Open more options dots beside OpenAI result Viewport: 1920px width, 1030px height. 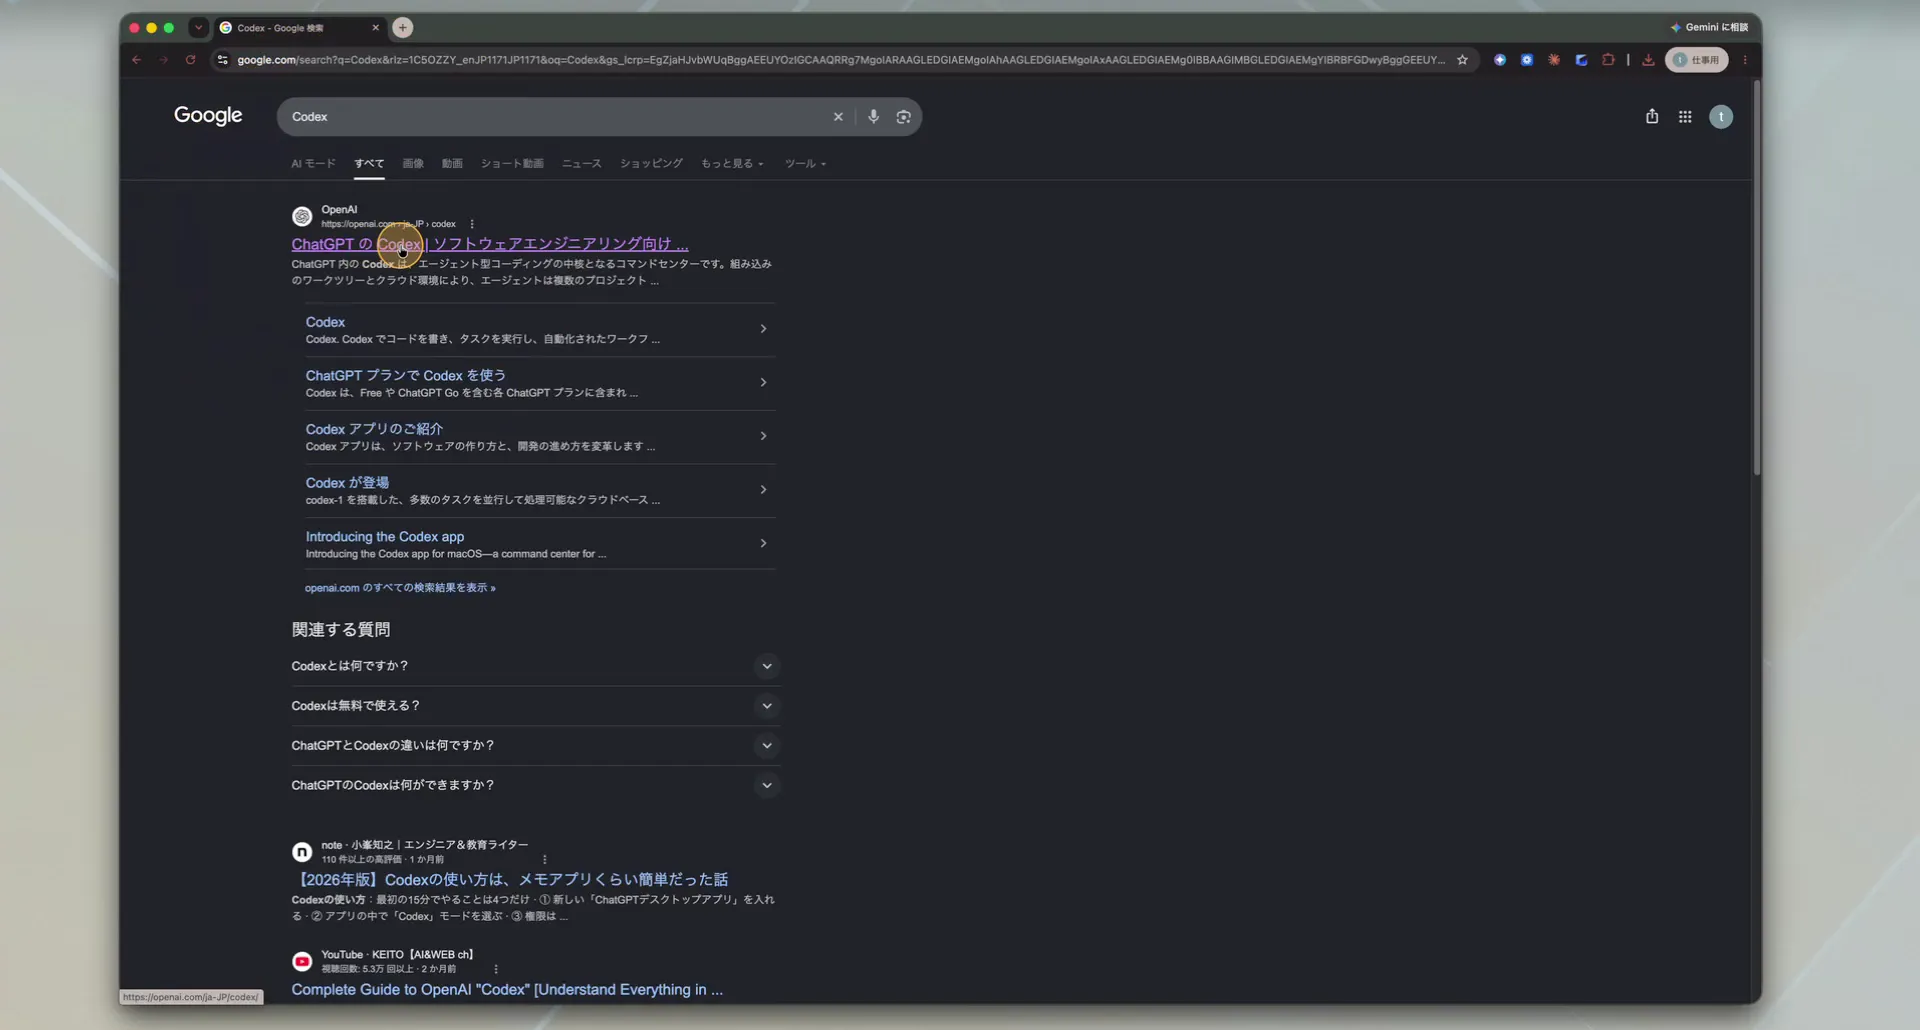point(472,224)
